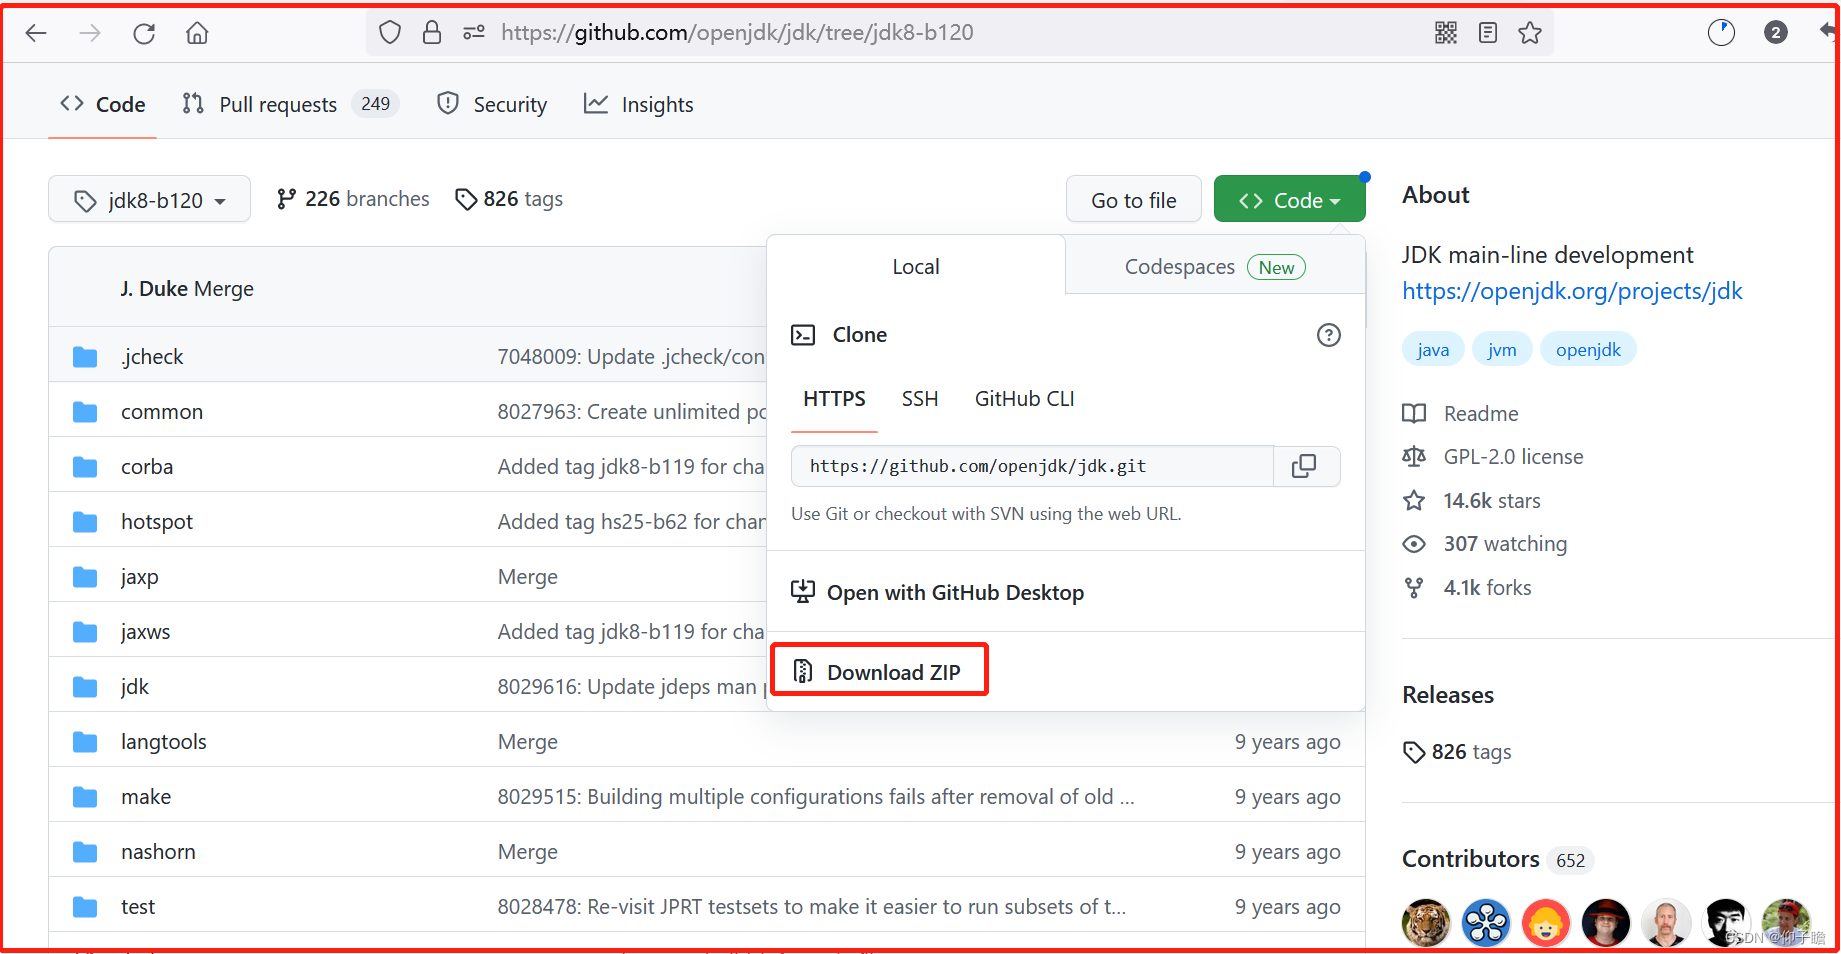Open the Readme link in About

pyautogui.click(x=1461, y=414)
